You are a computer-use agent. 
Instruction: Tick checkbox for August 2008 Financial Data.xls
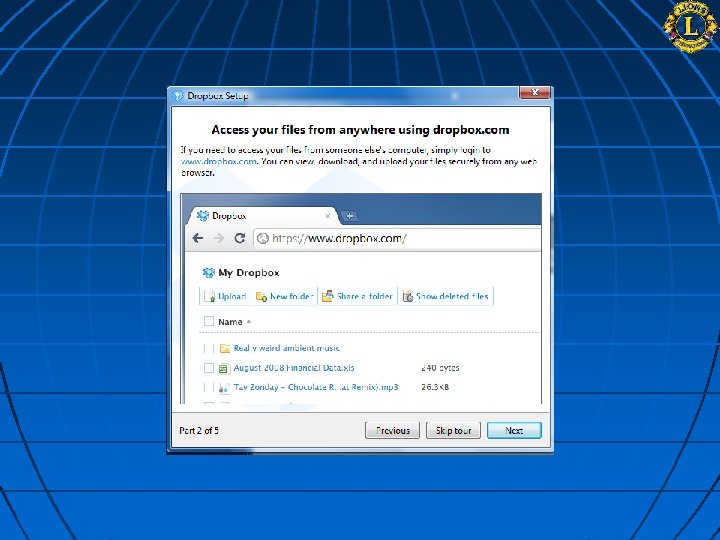tap(208, 368)
